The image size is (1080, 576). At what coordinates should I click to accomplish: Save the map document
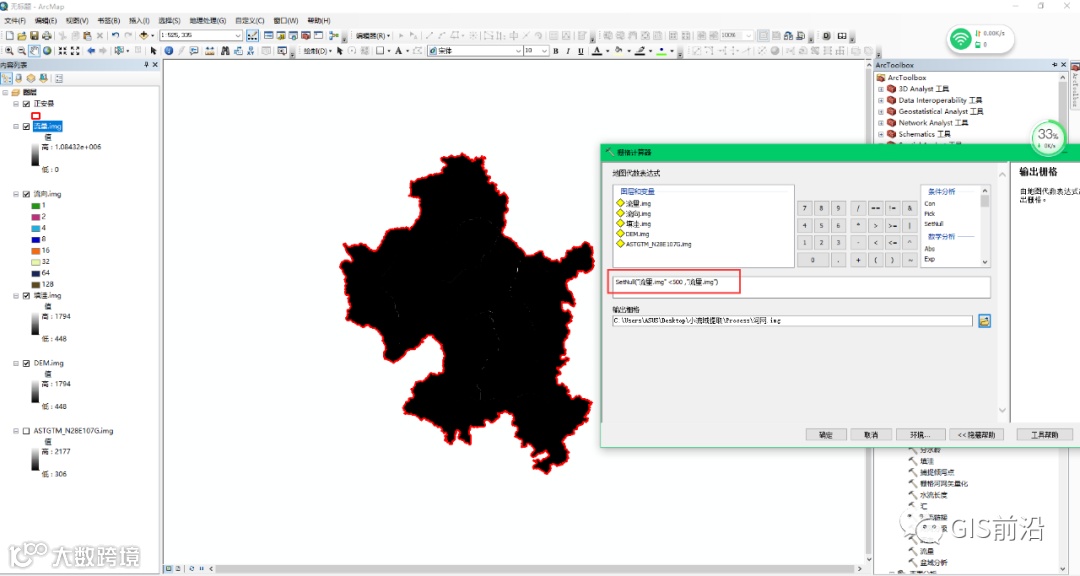tap(34, 35)
